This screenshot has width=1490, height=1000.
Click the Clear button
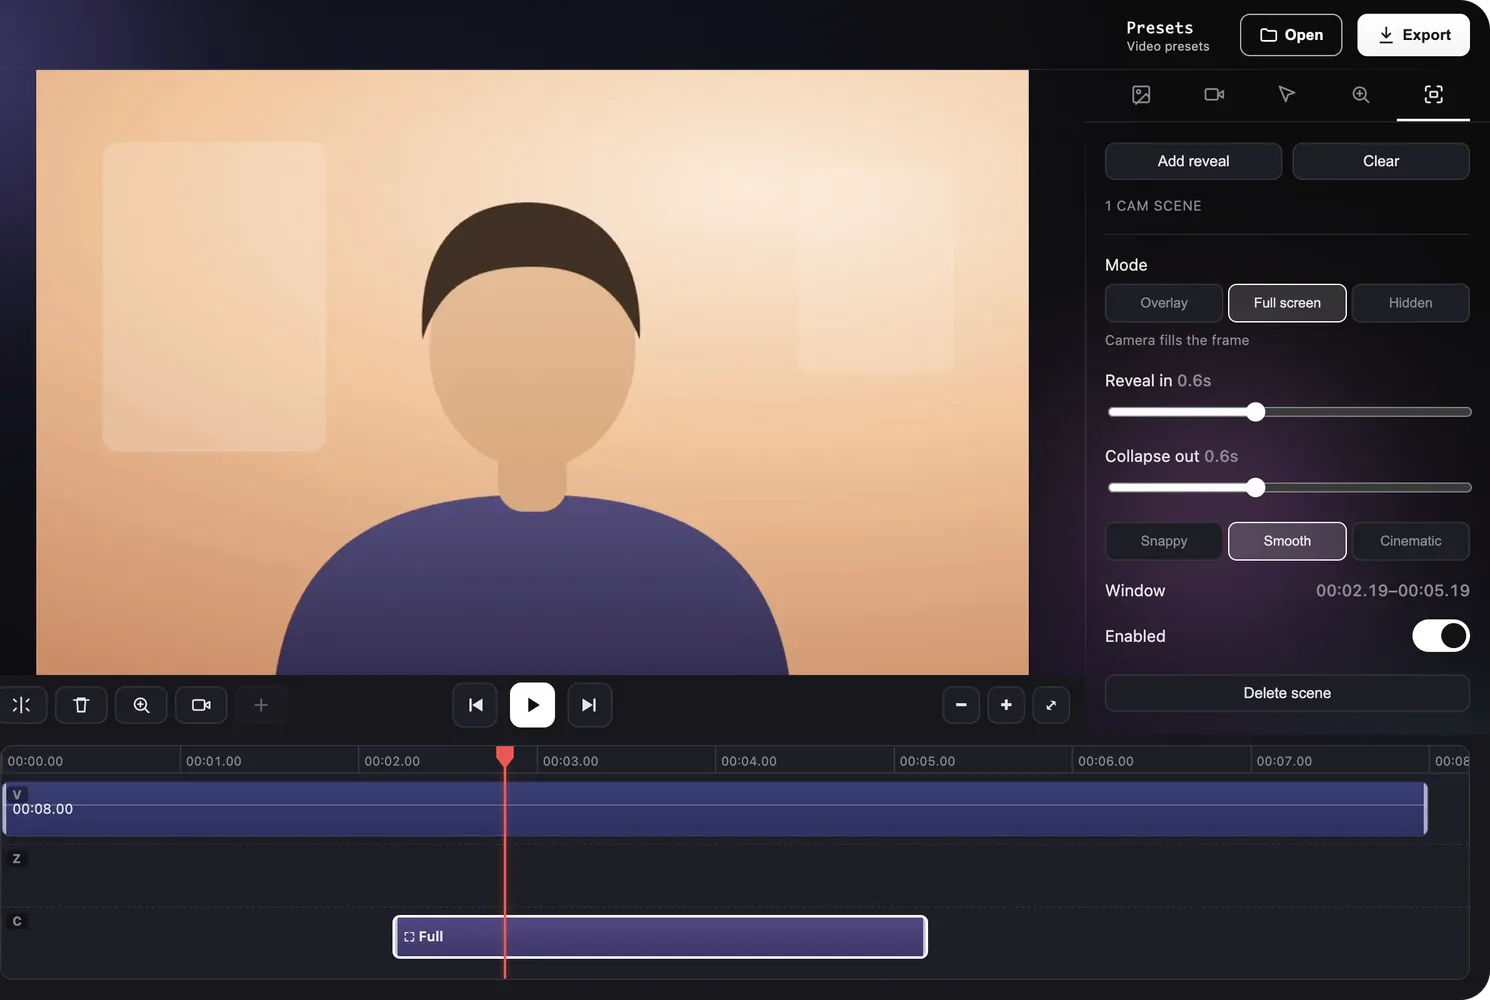[x=1381, y=161]
